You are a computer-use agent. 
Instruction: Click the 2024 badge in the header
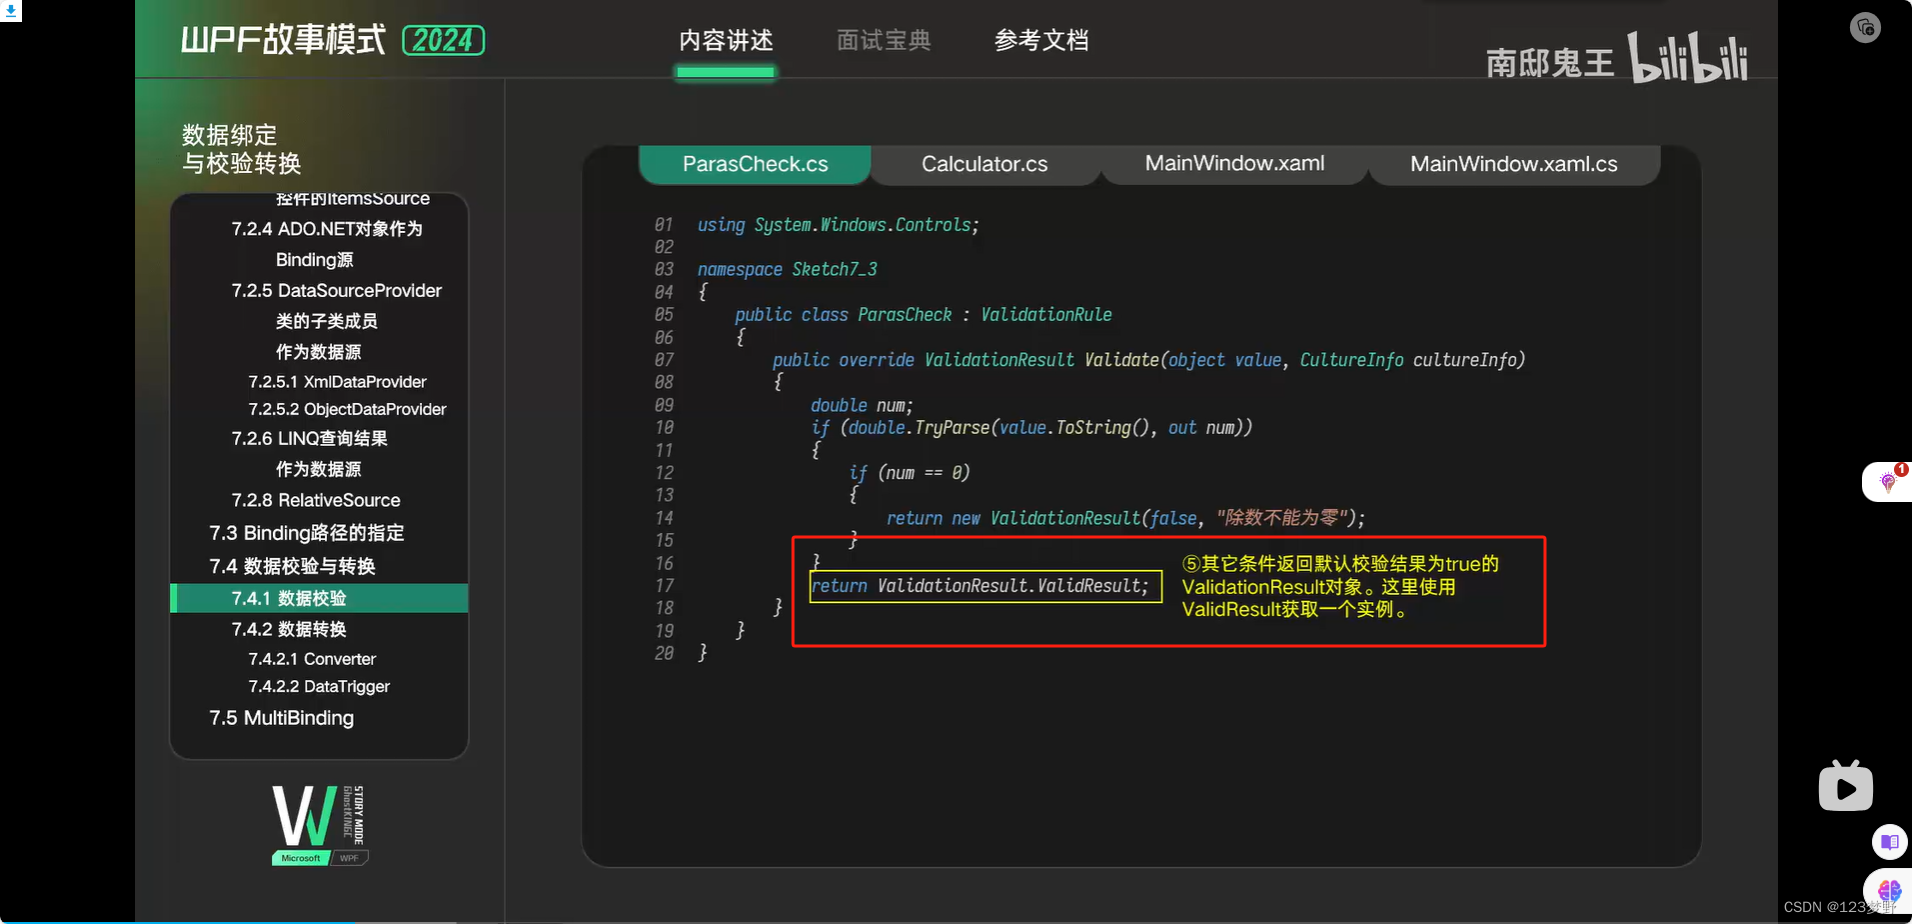point(443,40)
